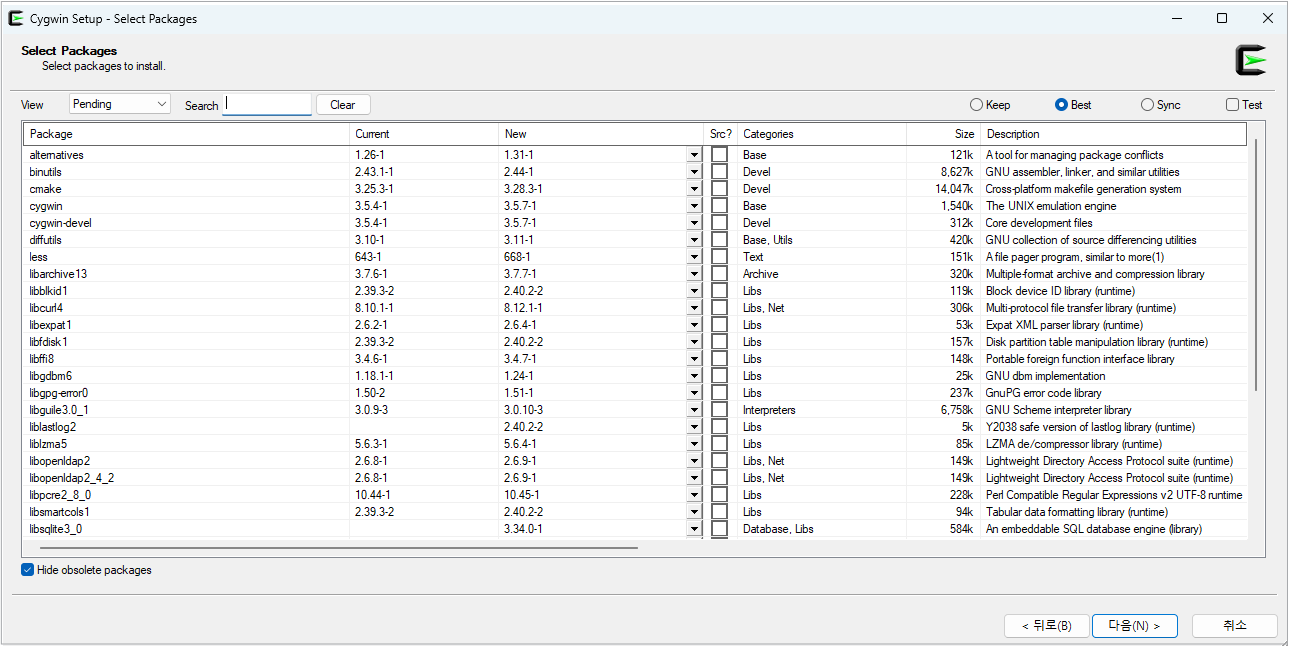Check the Src checkbox for libsqlite3_0
1289x646 pixels.
[720, 529]
